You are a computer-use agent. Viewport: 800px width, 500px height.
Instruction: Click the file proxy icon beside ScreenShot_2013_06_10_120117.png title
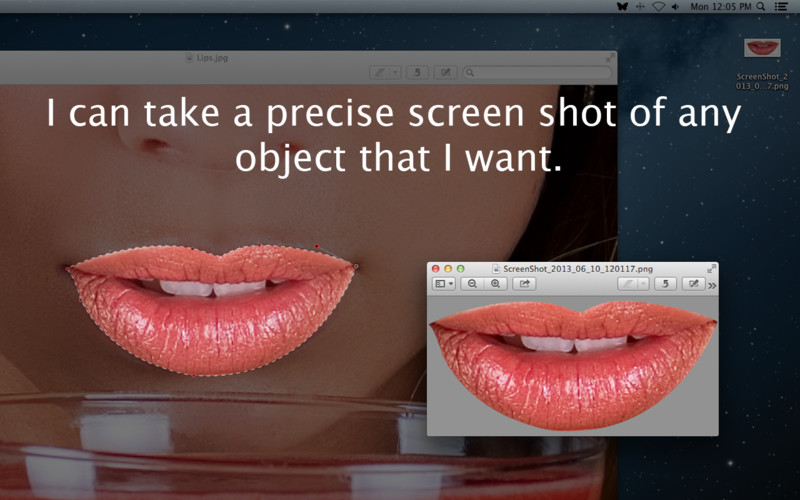496,269
